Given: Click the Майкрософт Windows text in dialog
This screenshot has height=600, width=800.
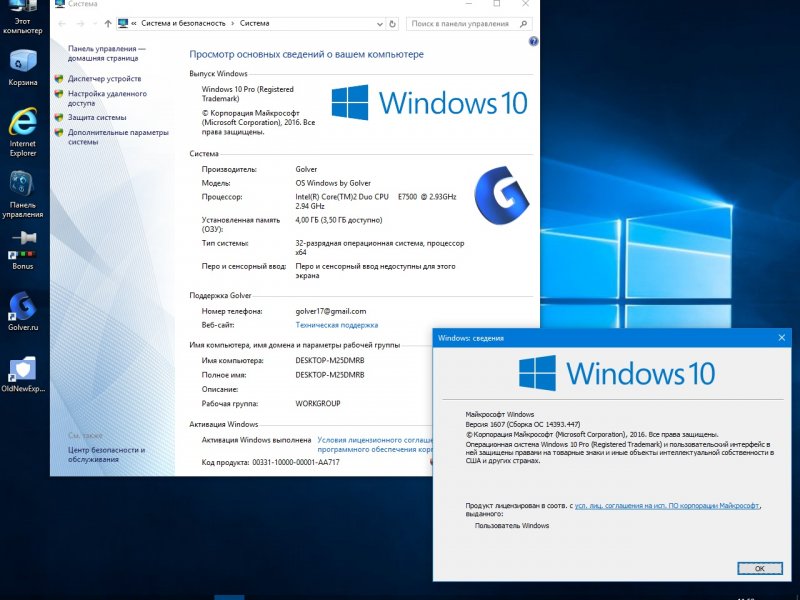Looking at the screenshot, I should click(499, 414).
